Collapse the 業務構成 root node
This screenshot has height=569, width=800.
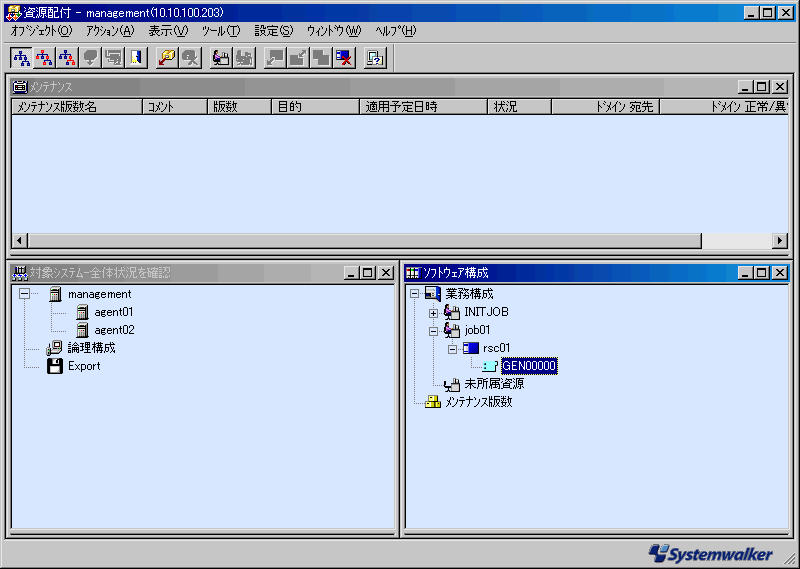414,293
